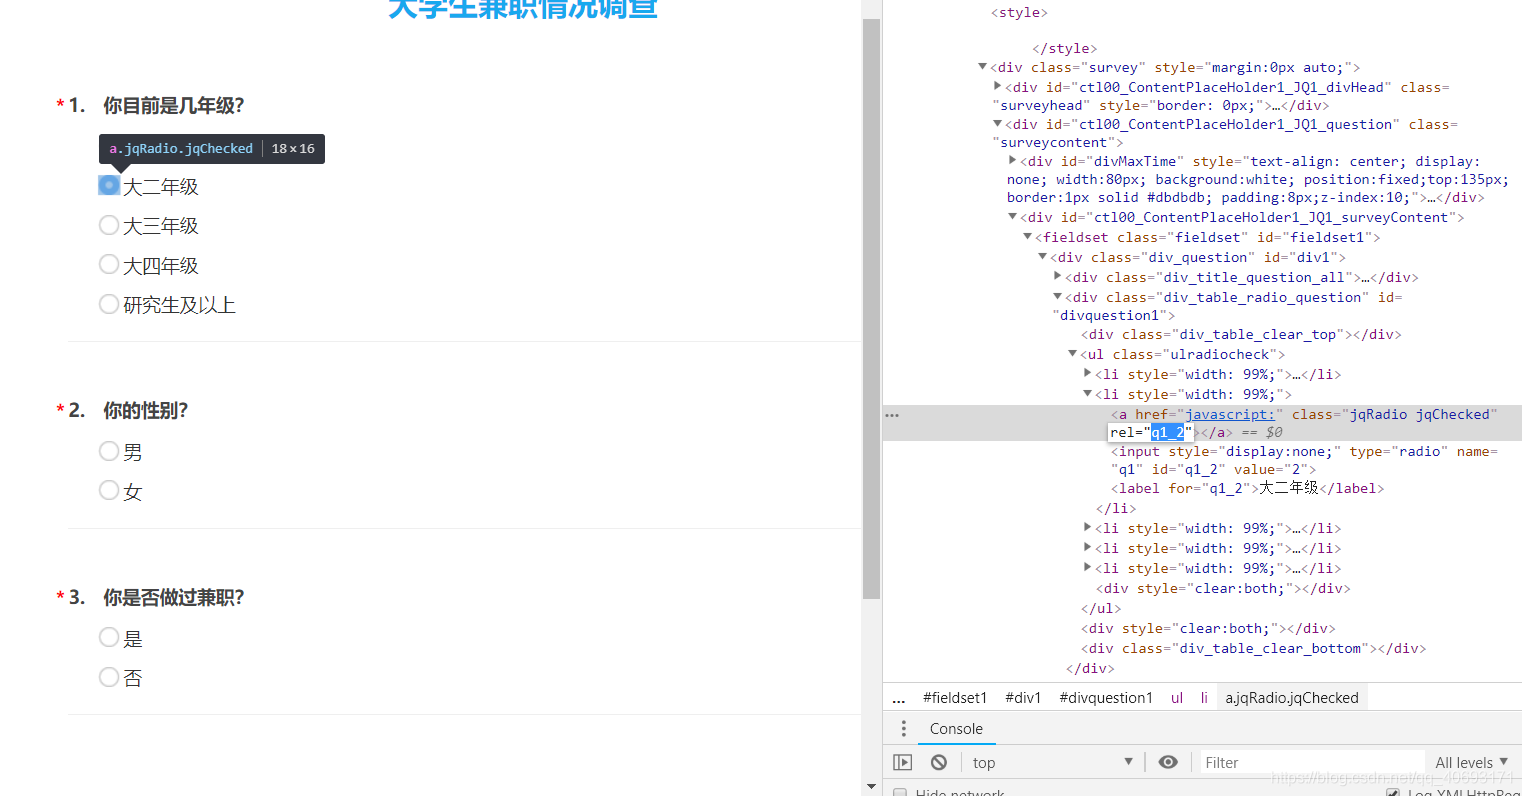Screen dimensions: 1522x796
Task: Click question title 你是否做过兼职?
Action: click(x=174, y=597)
